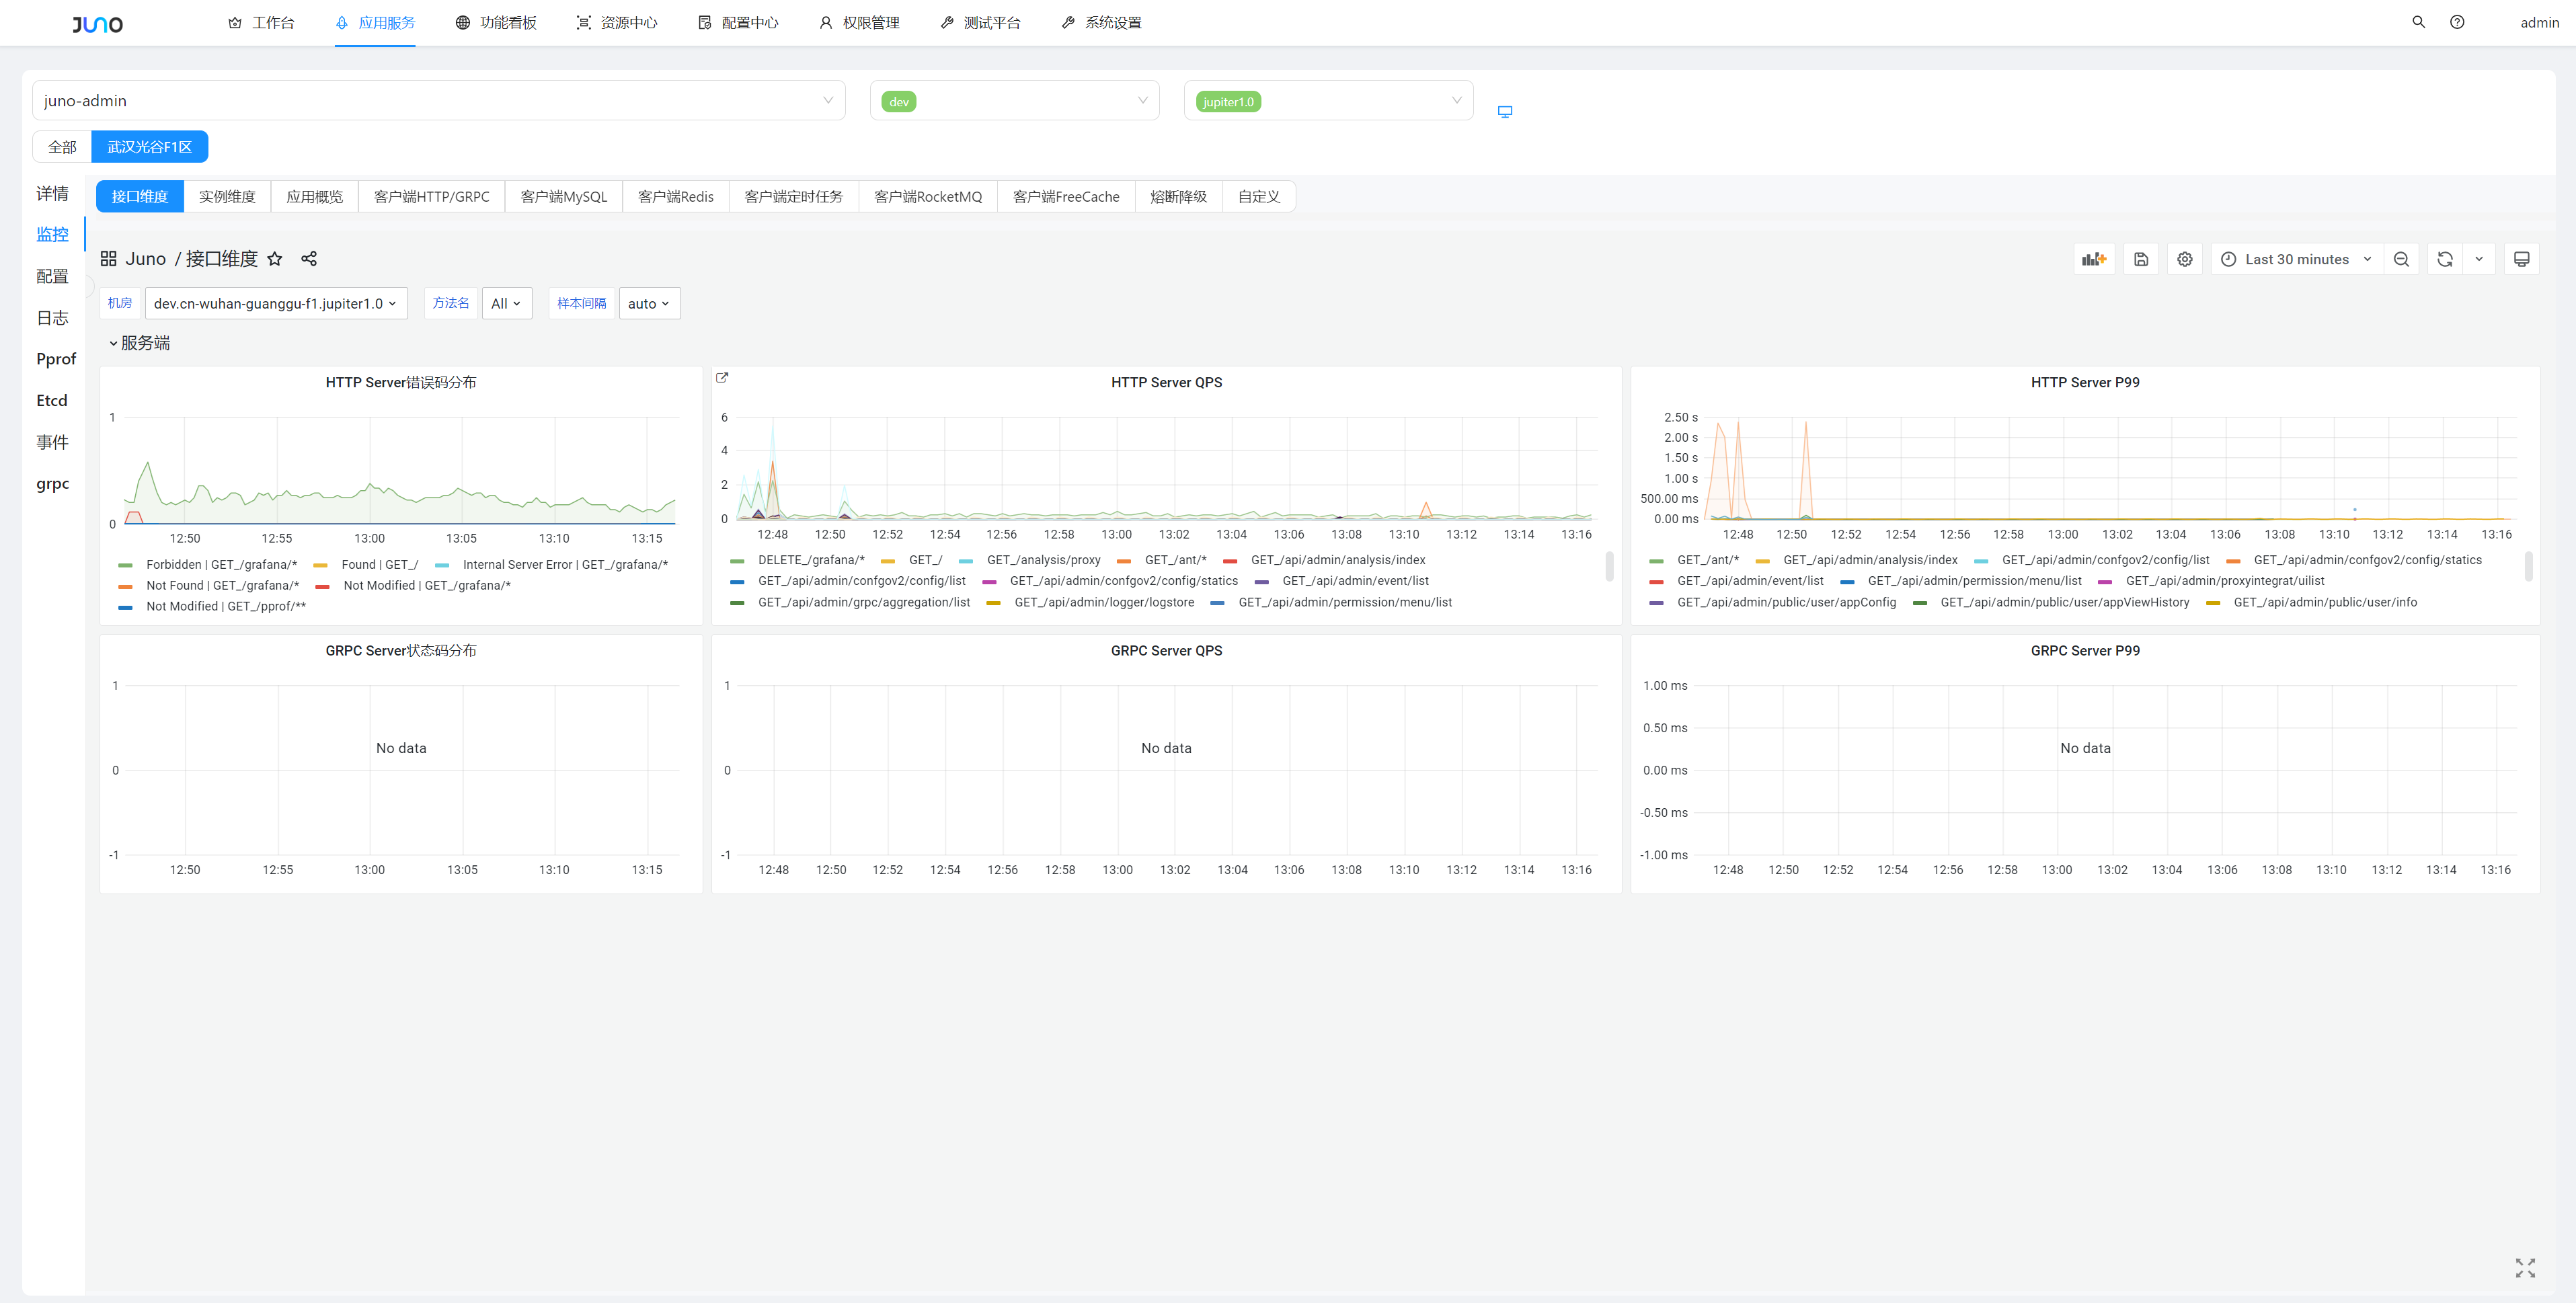Select the 全部 zone filter
The height and width of the screenshot is (1303, 2576).
(x=62, y=147)
